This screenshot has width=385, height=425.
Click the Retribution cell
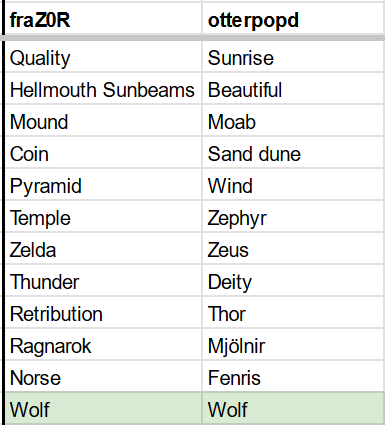(104, 312)
